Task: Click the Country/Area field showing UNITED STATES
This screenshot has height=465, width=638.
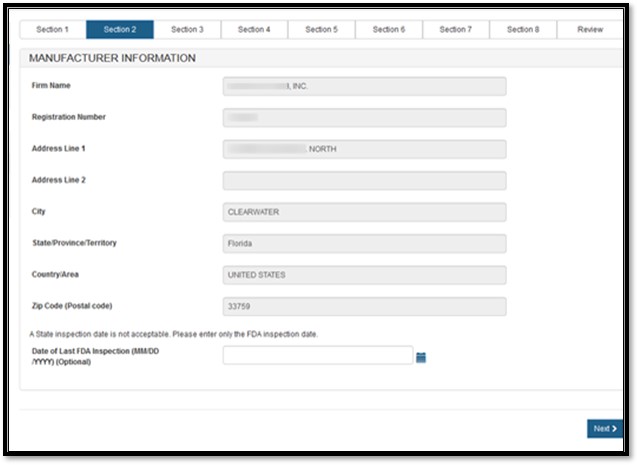Action: [x=364, y=275]
